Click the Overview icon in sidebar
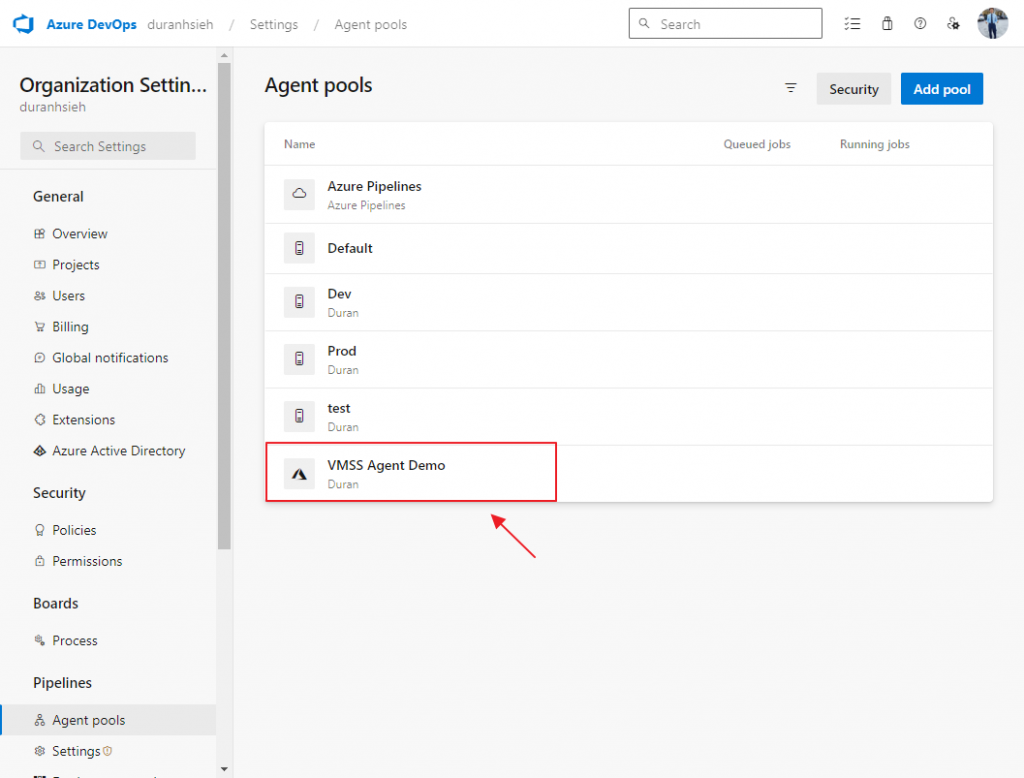 point(40,234)
